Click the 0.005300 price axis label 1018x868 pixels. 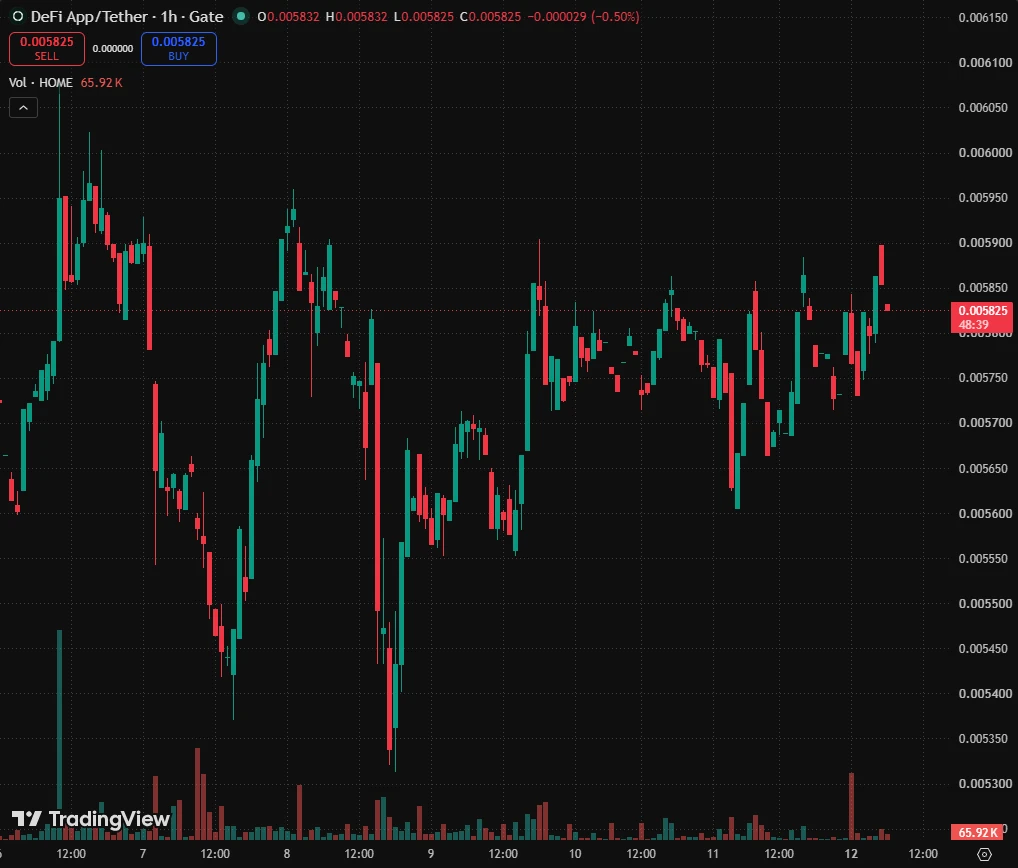coord(985,784)
